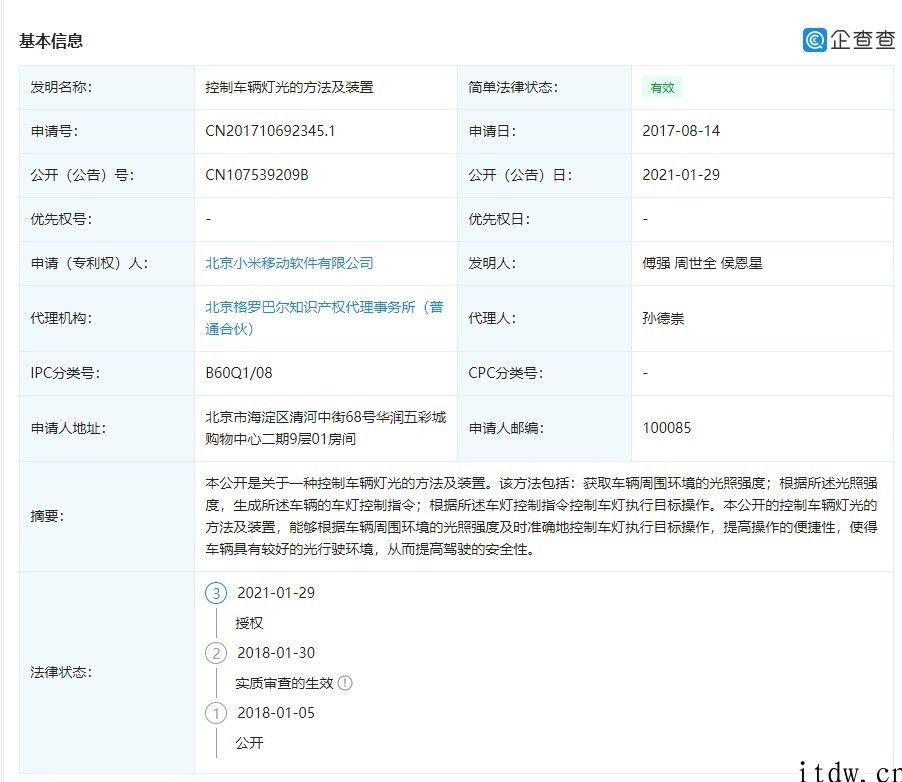Image resolution: width=902 pixels, height=782 pixels.
Task: Click the applicant postal code 100085
Action: tap(667, 428)
